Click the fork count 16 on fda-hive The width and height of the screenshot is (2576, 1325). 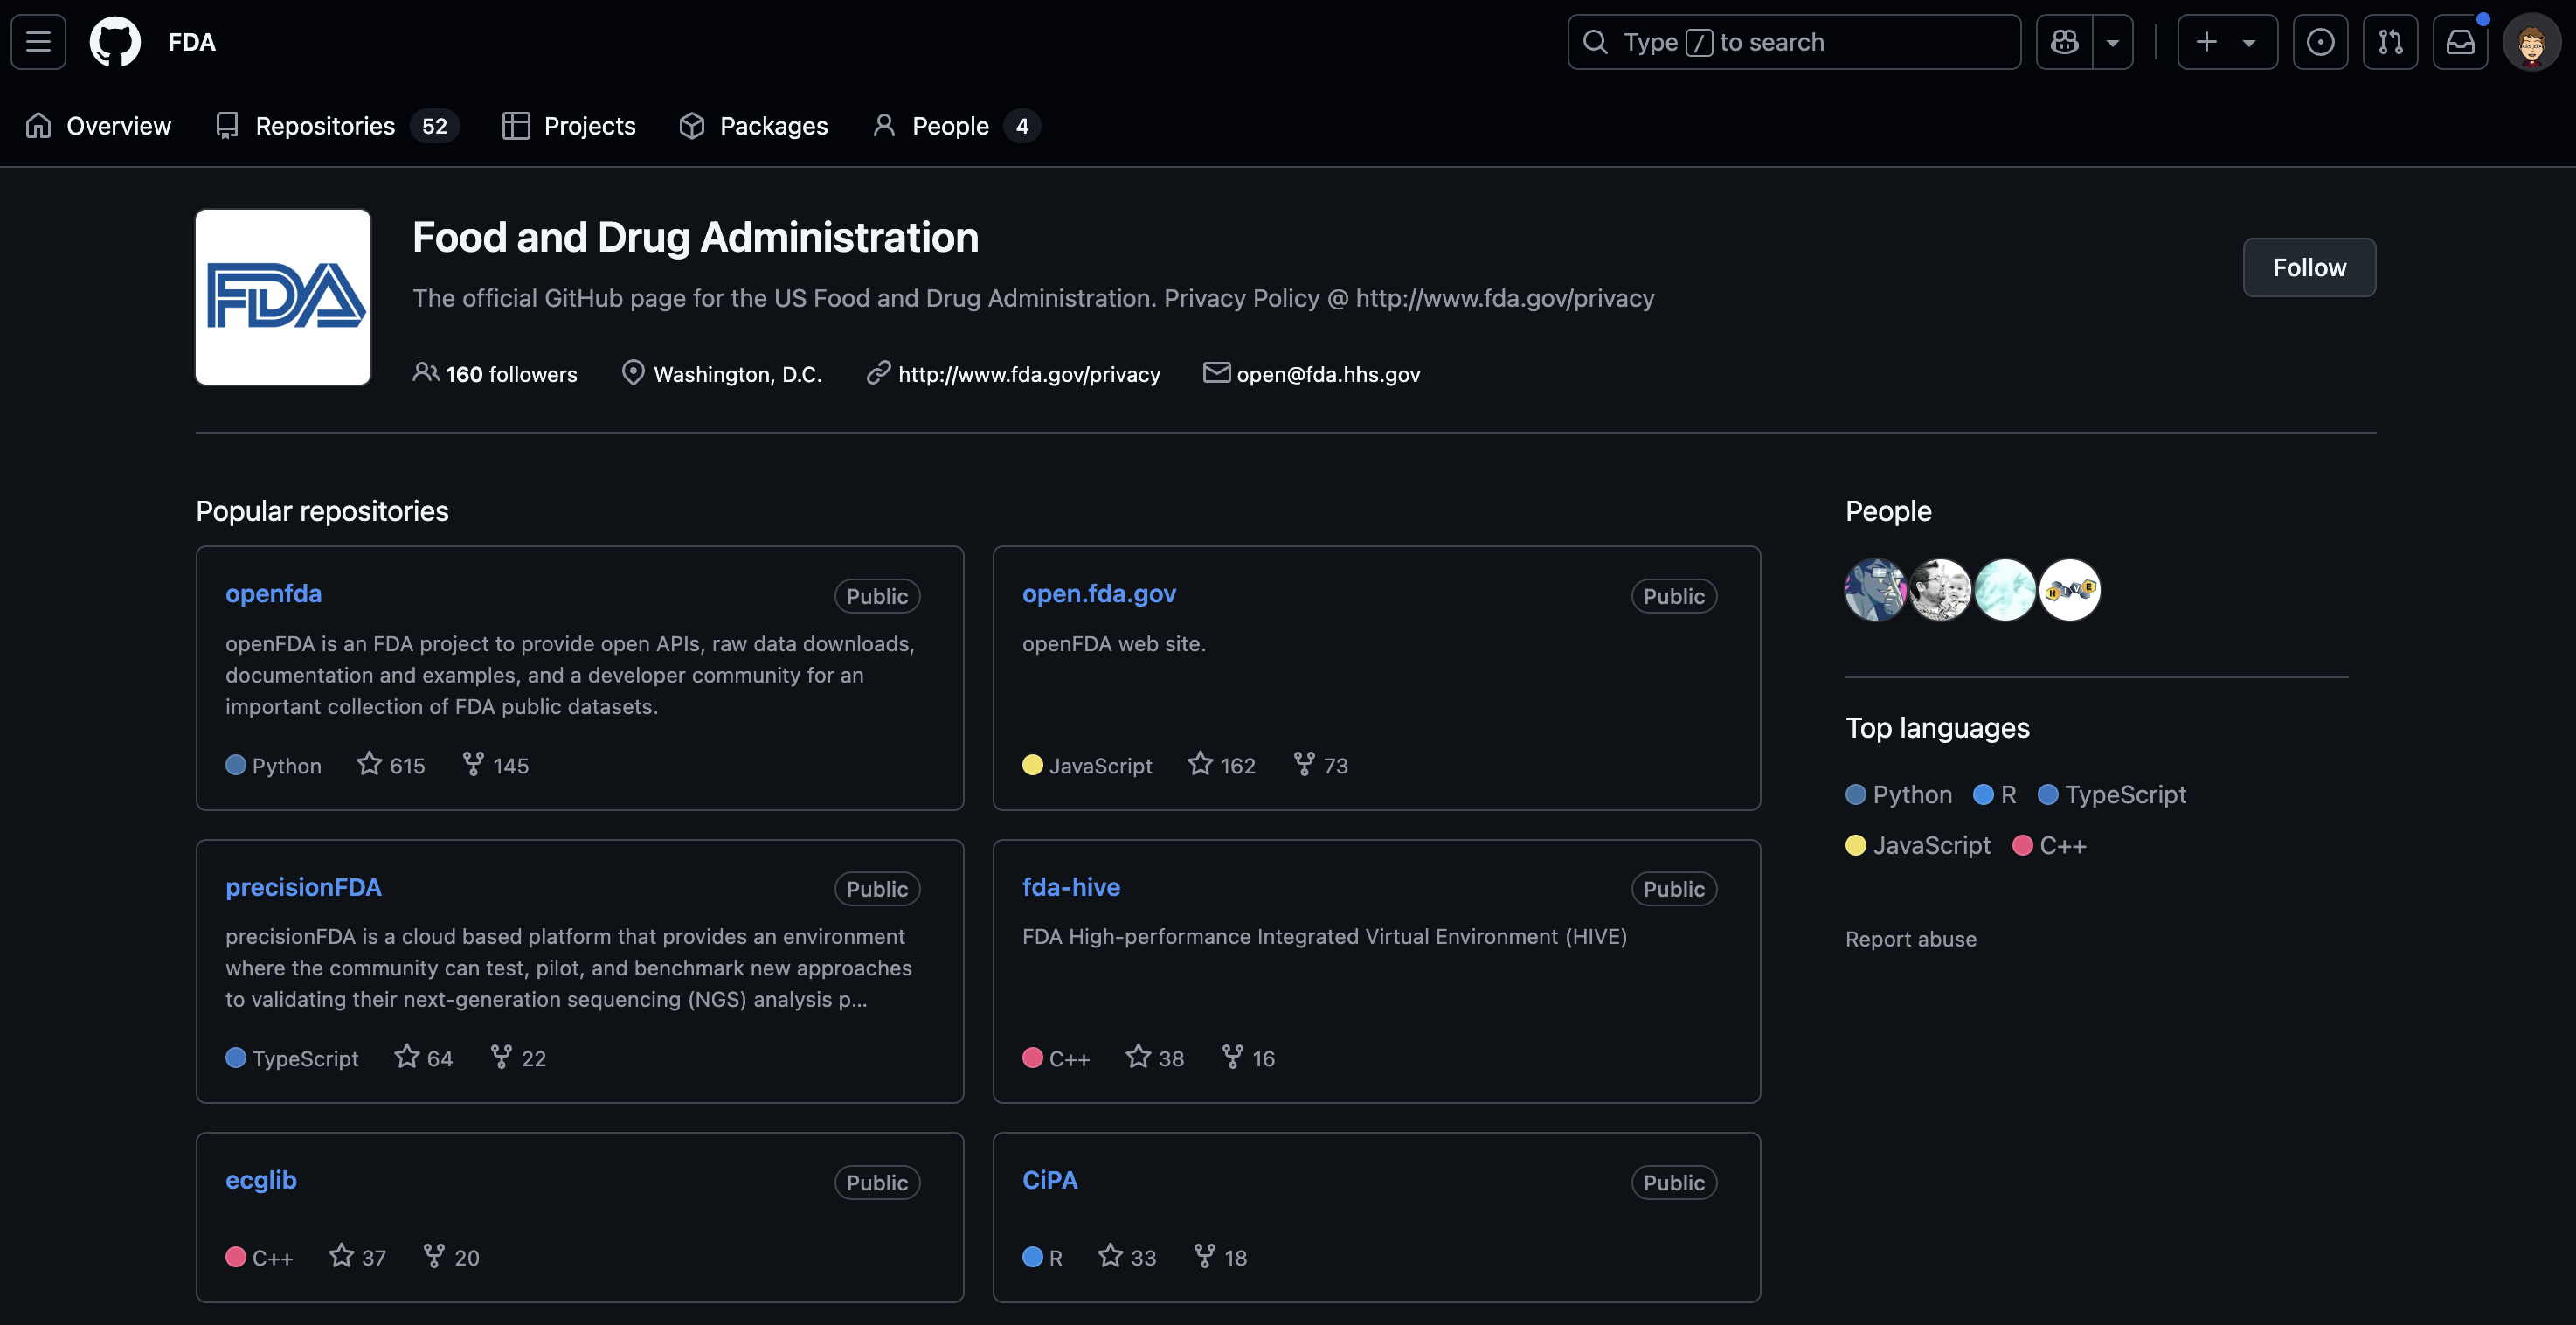[1248, 1058]
